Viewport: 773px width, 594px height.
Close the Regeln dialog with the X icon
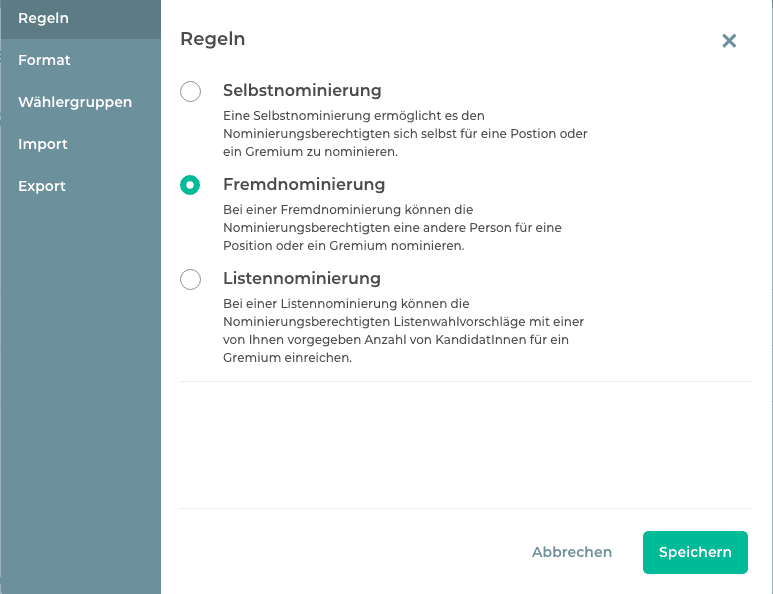[729, 40]
